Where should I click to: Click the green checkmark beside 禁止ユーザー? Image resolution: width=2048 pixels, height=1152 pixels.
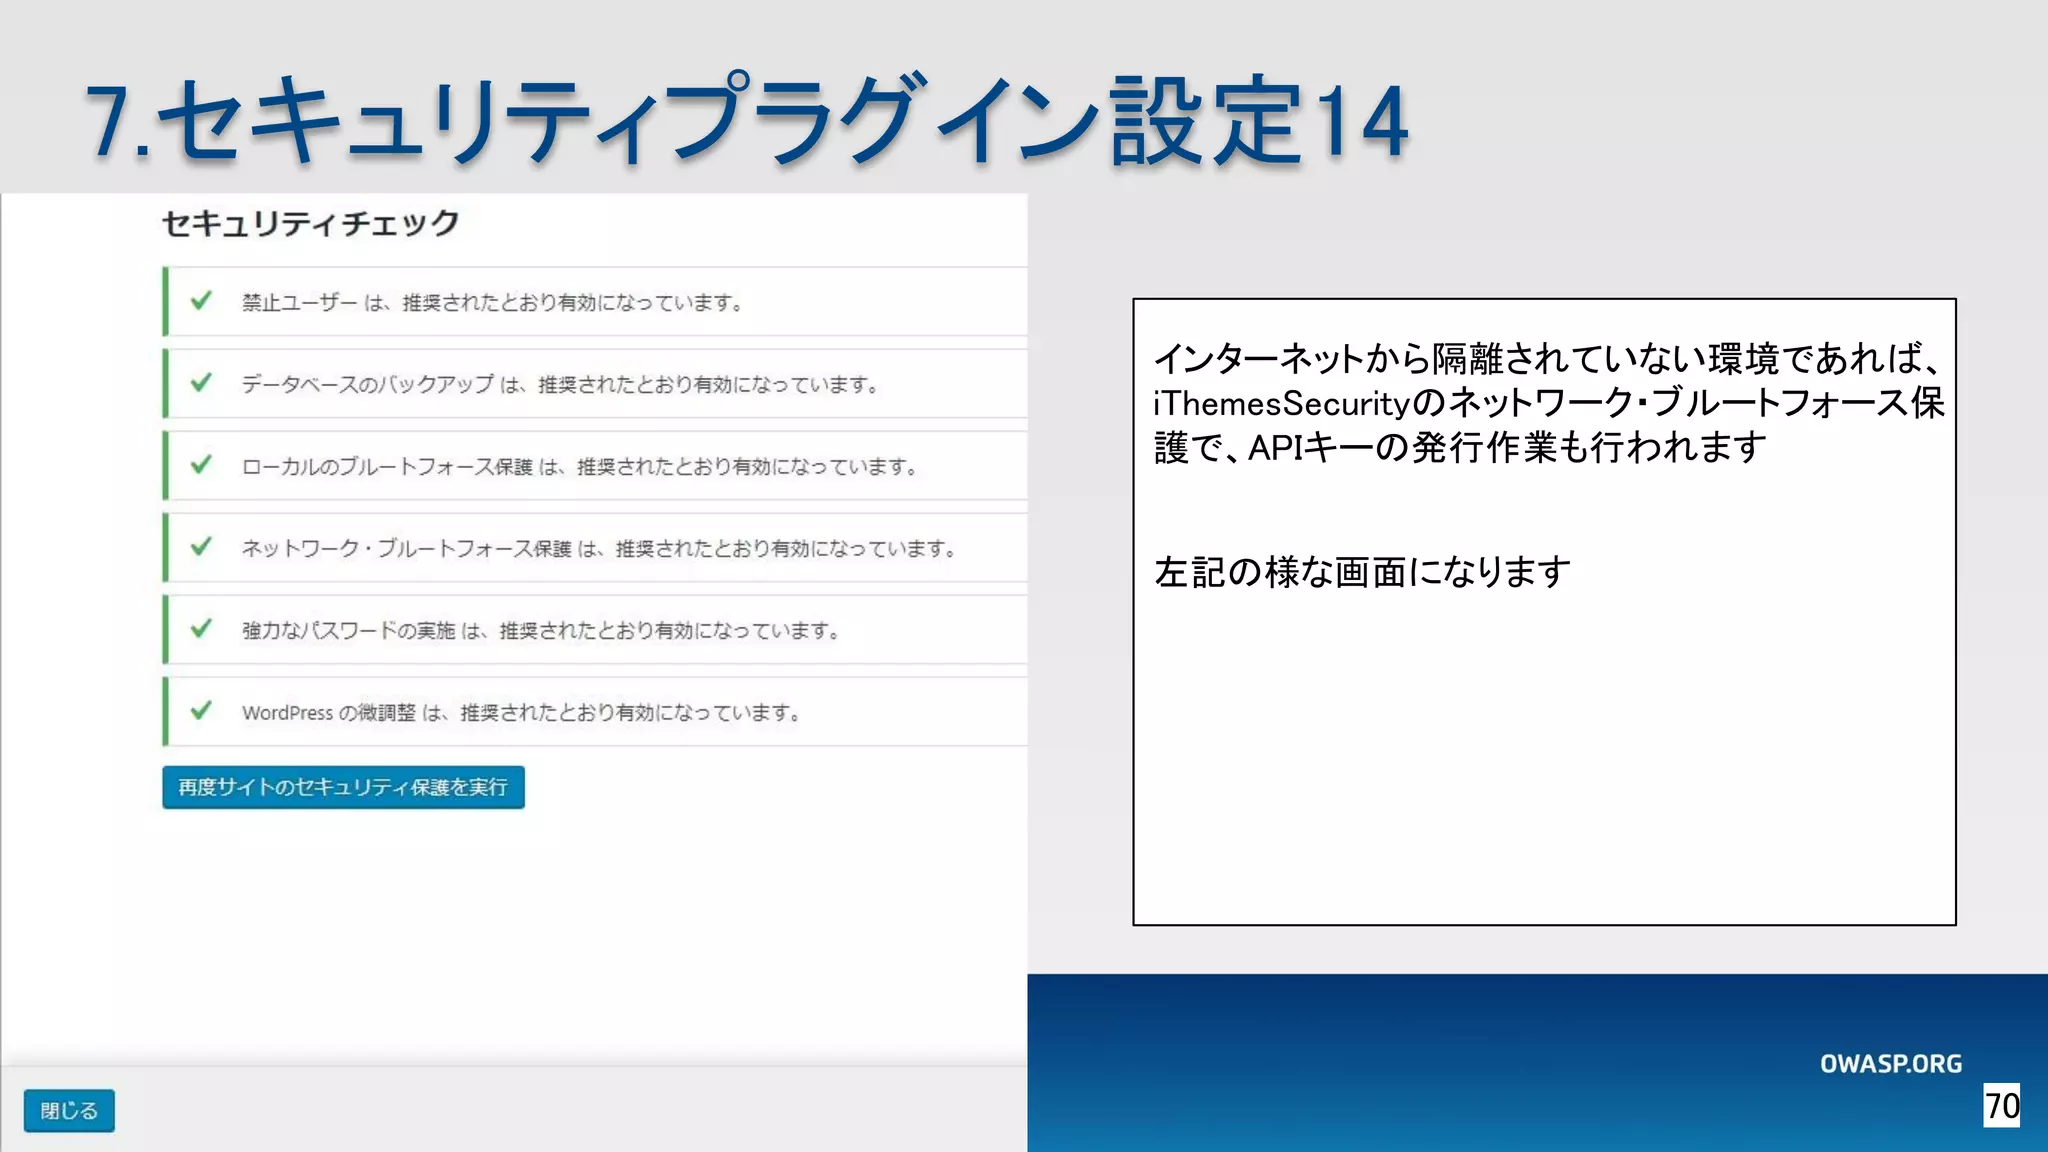pyautogui.click(x=201, y=301)
